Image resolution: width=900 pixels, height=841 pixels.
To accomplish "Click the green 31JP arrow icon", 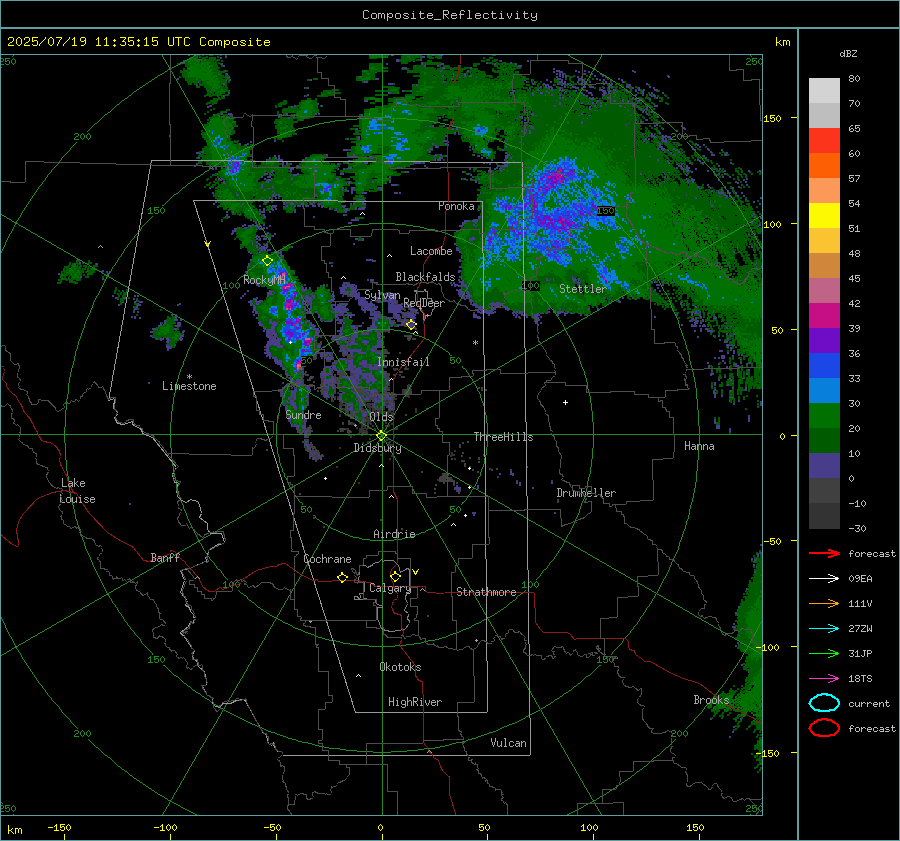I will (x=824, y=653).
